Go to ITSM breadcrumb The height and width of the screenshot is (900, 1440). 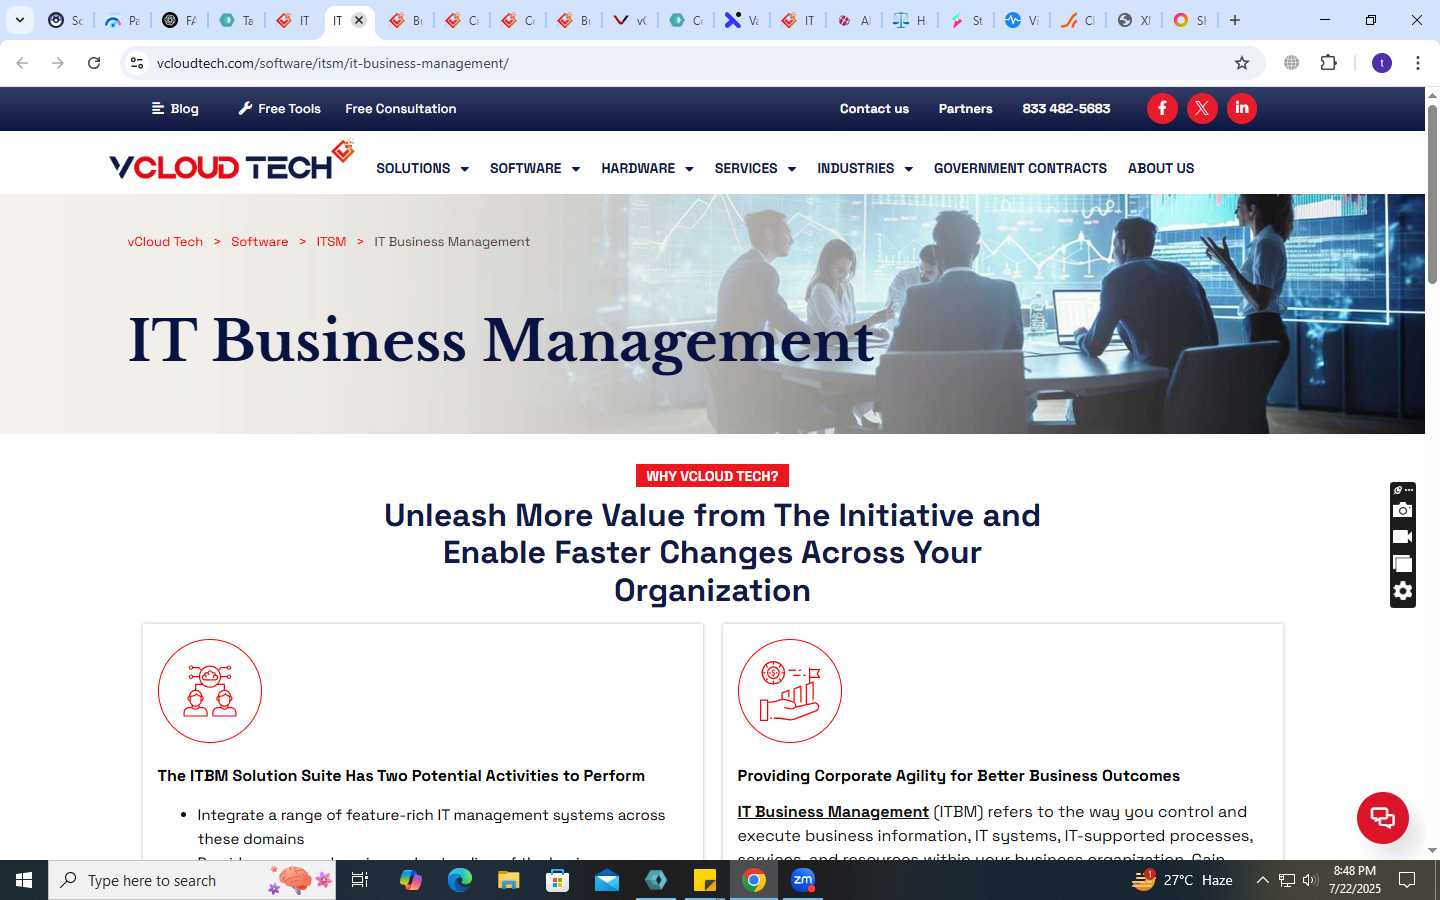click(331, 241)
